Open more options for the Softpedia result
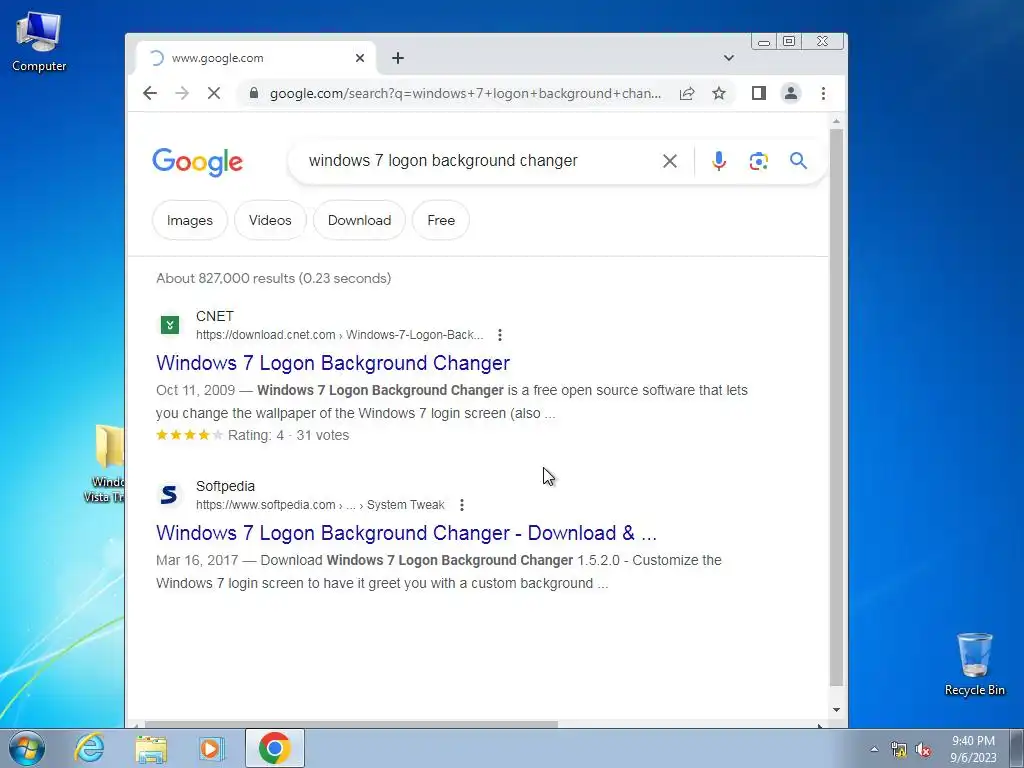 tap(462, 505)
